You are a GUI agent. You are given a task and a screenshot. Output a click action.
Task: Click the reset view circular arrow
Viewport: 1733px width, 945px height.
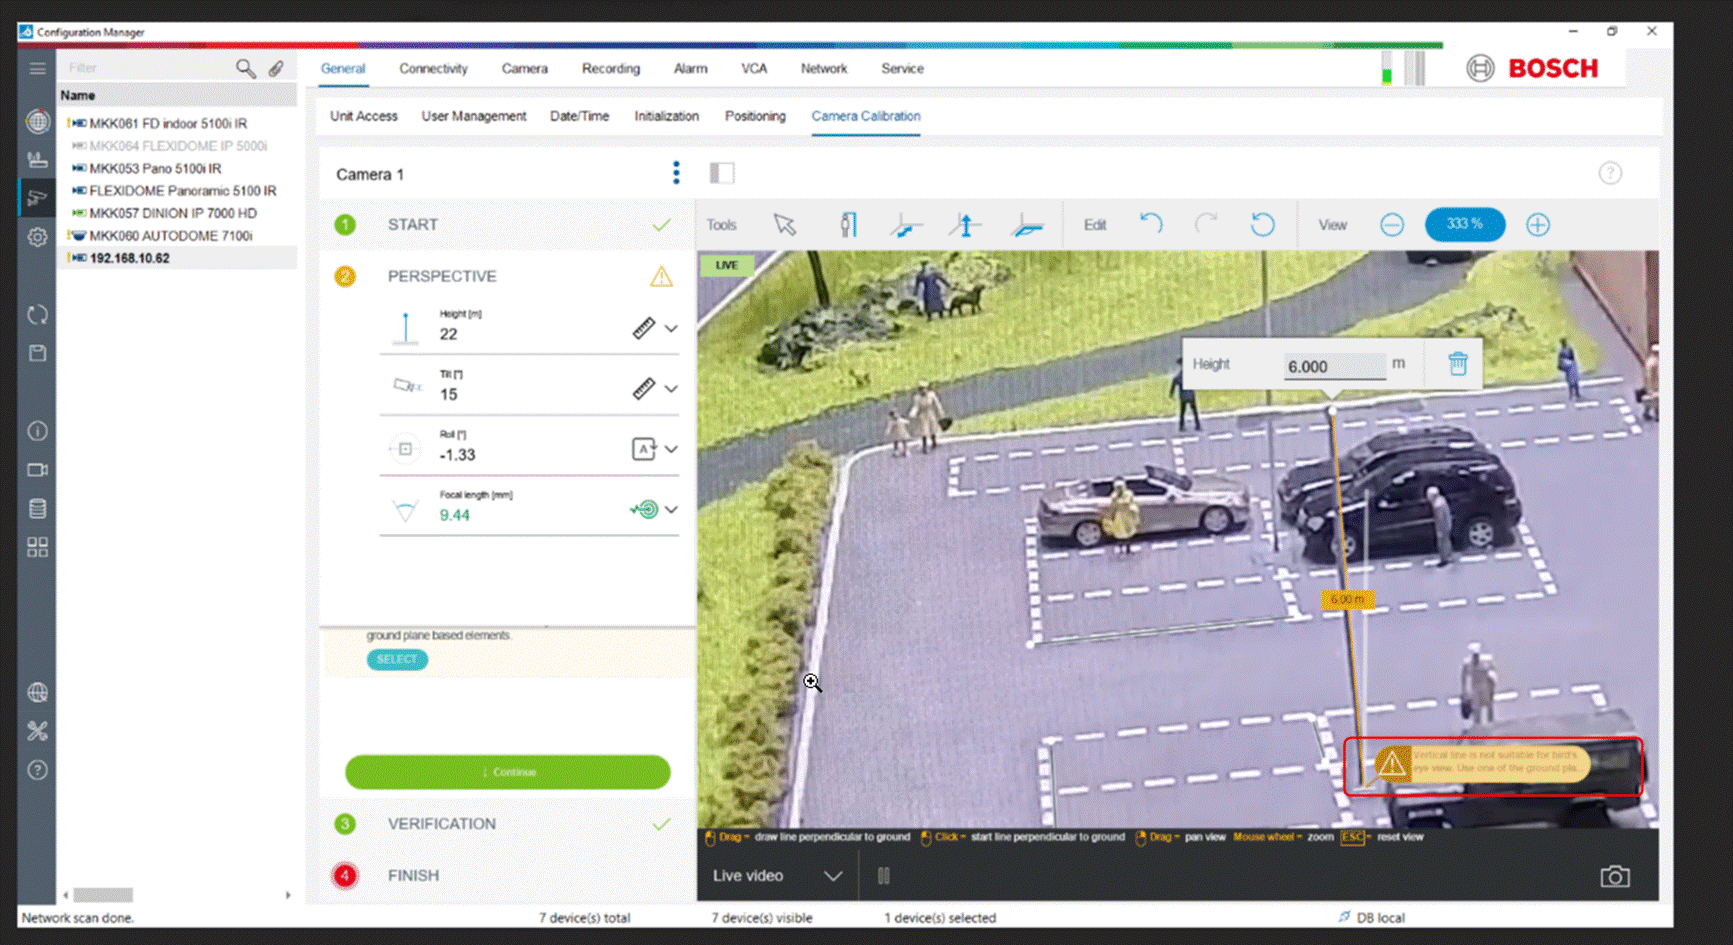1262,225
